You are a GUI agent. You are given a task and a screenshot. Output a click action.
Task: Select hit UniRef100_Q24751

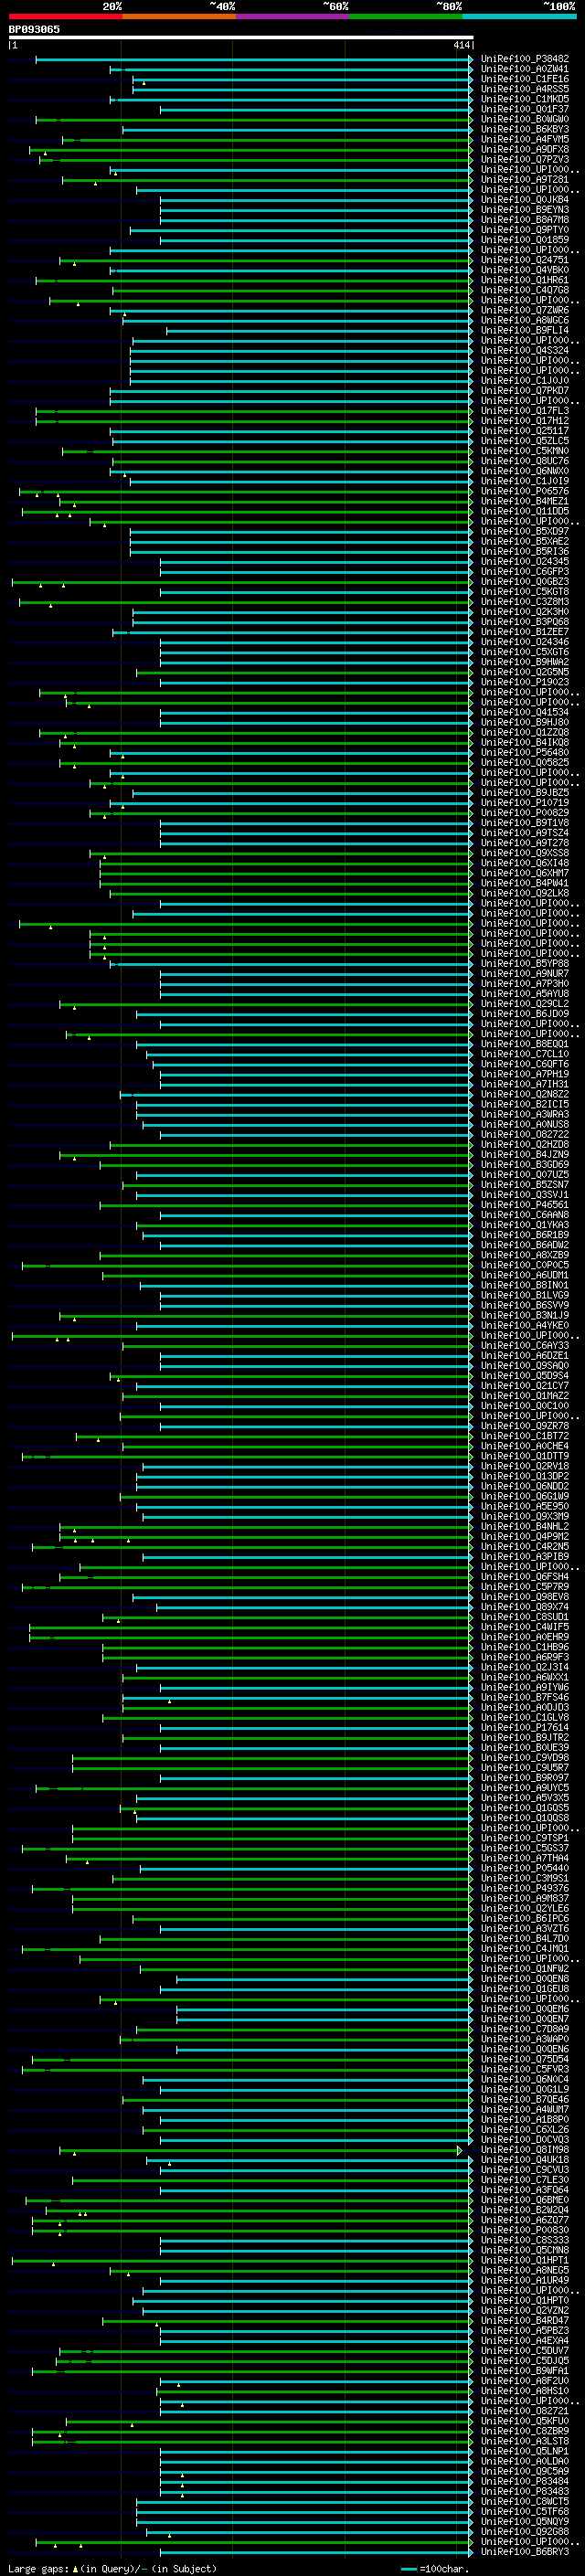(x=525, y=260)
